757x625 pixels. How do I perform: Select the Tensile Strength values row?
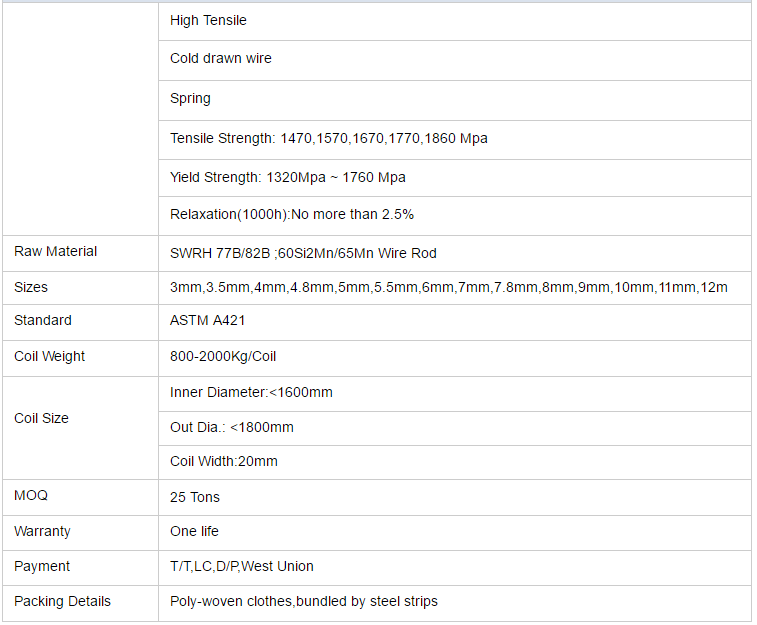[329, 139]
